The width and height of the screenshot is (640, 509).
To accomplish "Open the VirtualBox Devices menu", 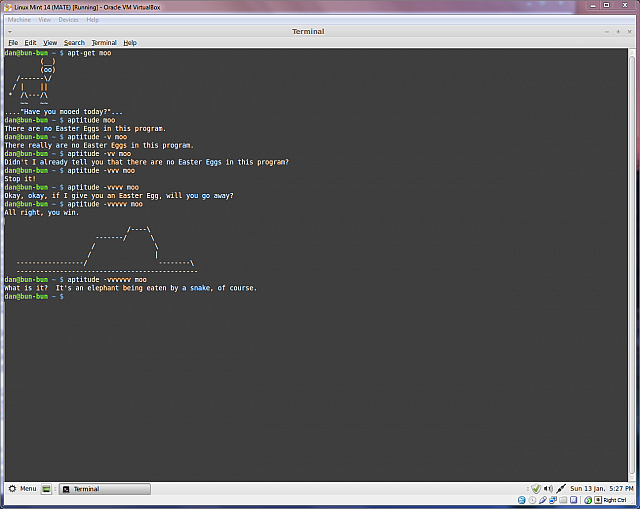I will click(x=68, y=19).
